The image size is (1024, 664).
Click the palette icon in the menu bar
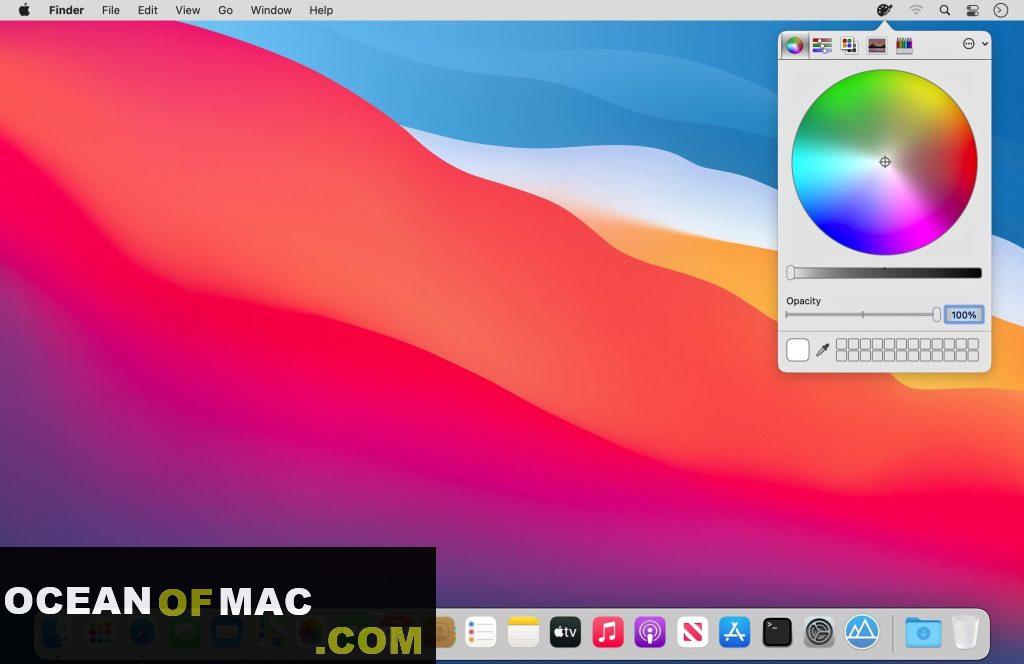click(884, 10)
